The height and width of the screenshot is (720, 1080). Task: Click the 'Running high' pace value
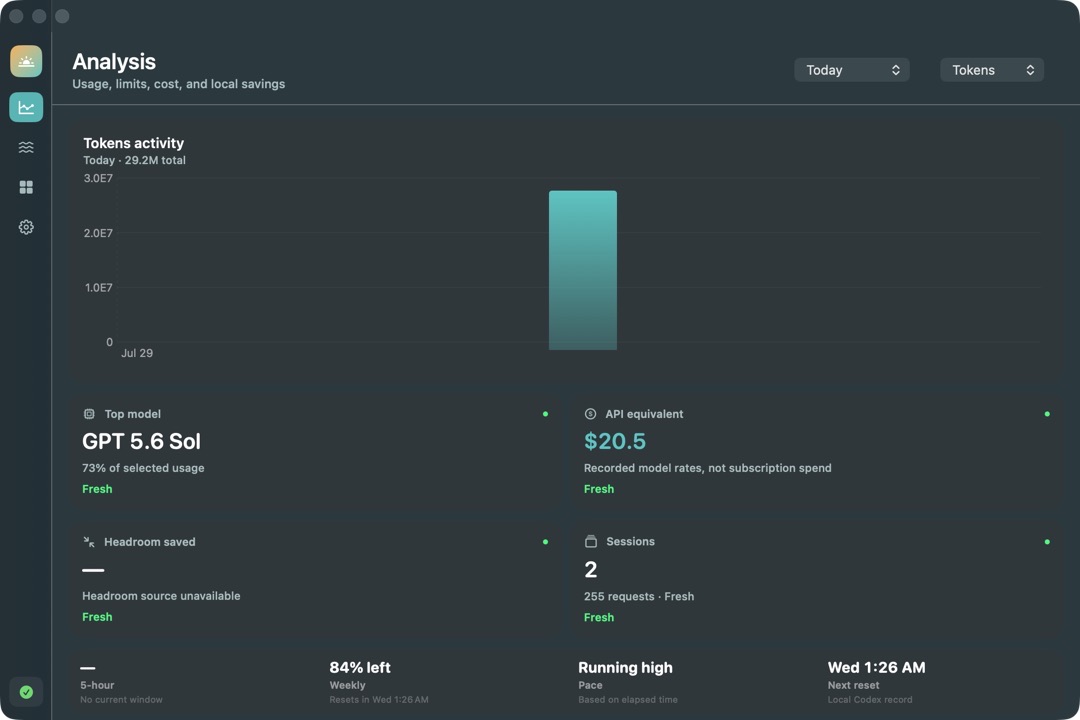[x=625, y=668]
